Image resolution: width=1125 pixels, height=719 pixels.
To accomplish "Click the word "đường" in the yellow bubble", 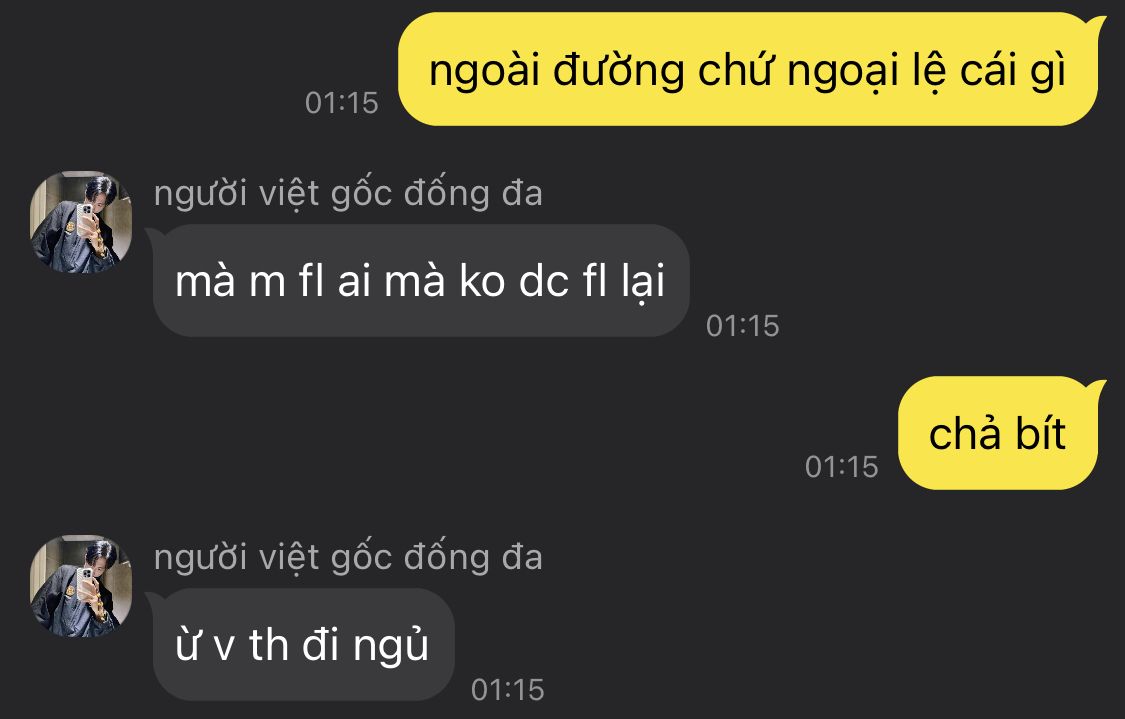I will (619, 72).
